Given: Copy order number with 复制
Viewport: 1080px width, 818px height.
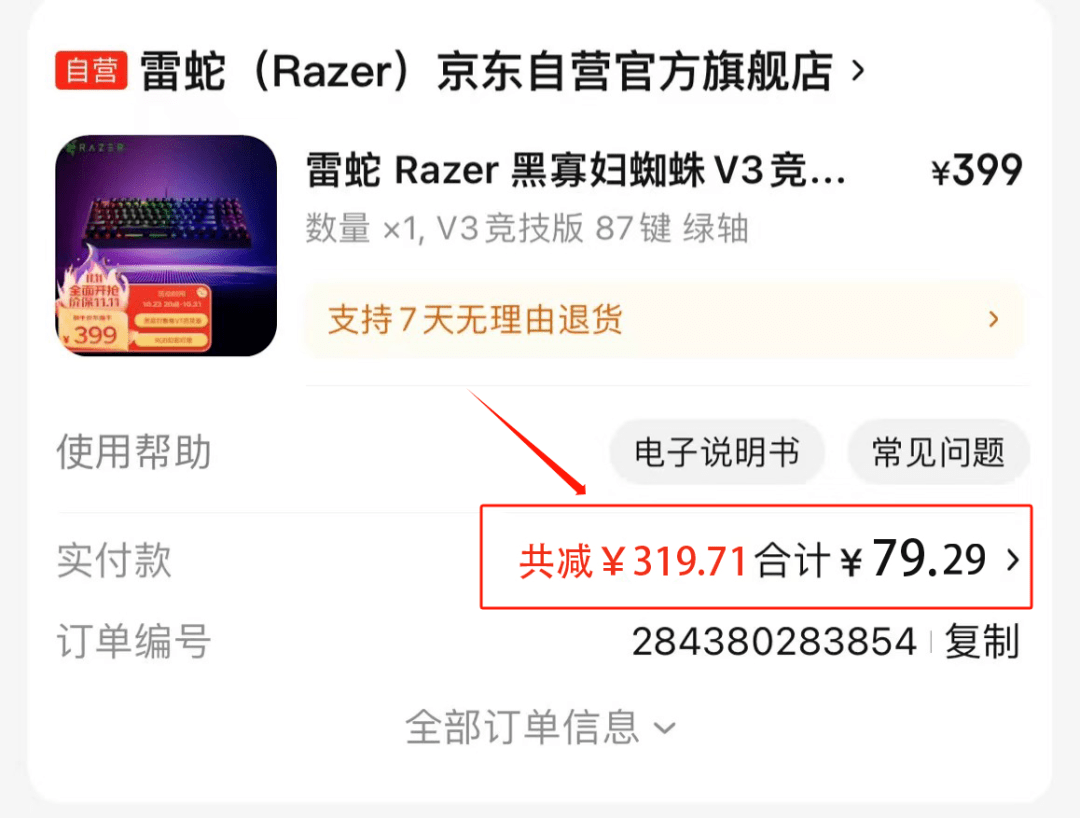Looking at the screenshot, I should pos(982,642).
